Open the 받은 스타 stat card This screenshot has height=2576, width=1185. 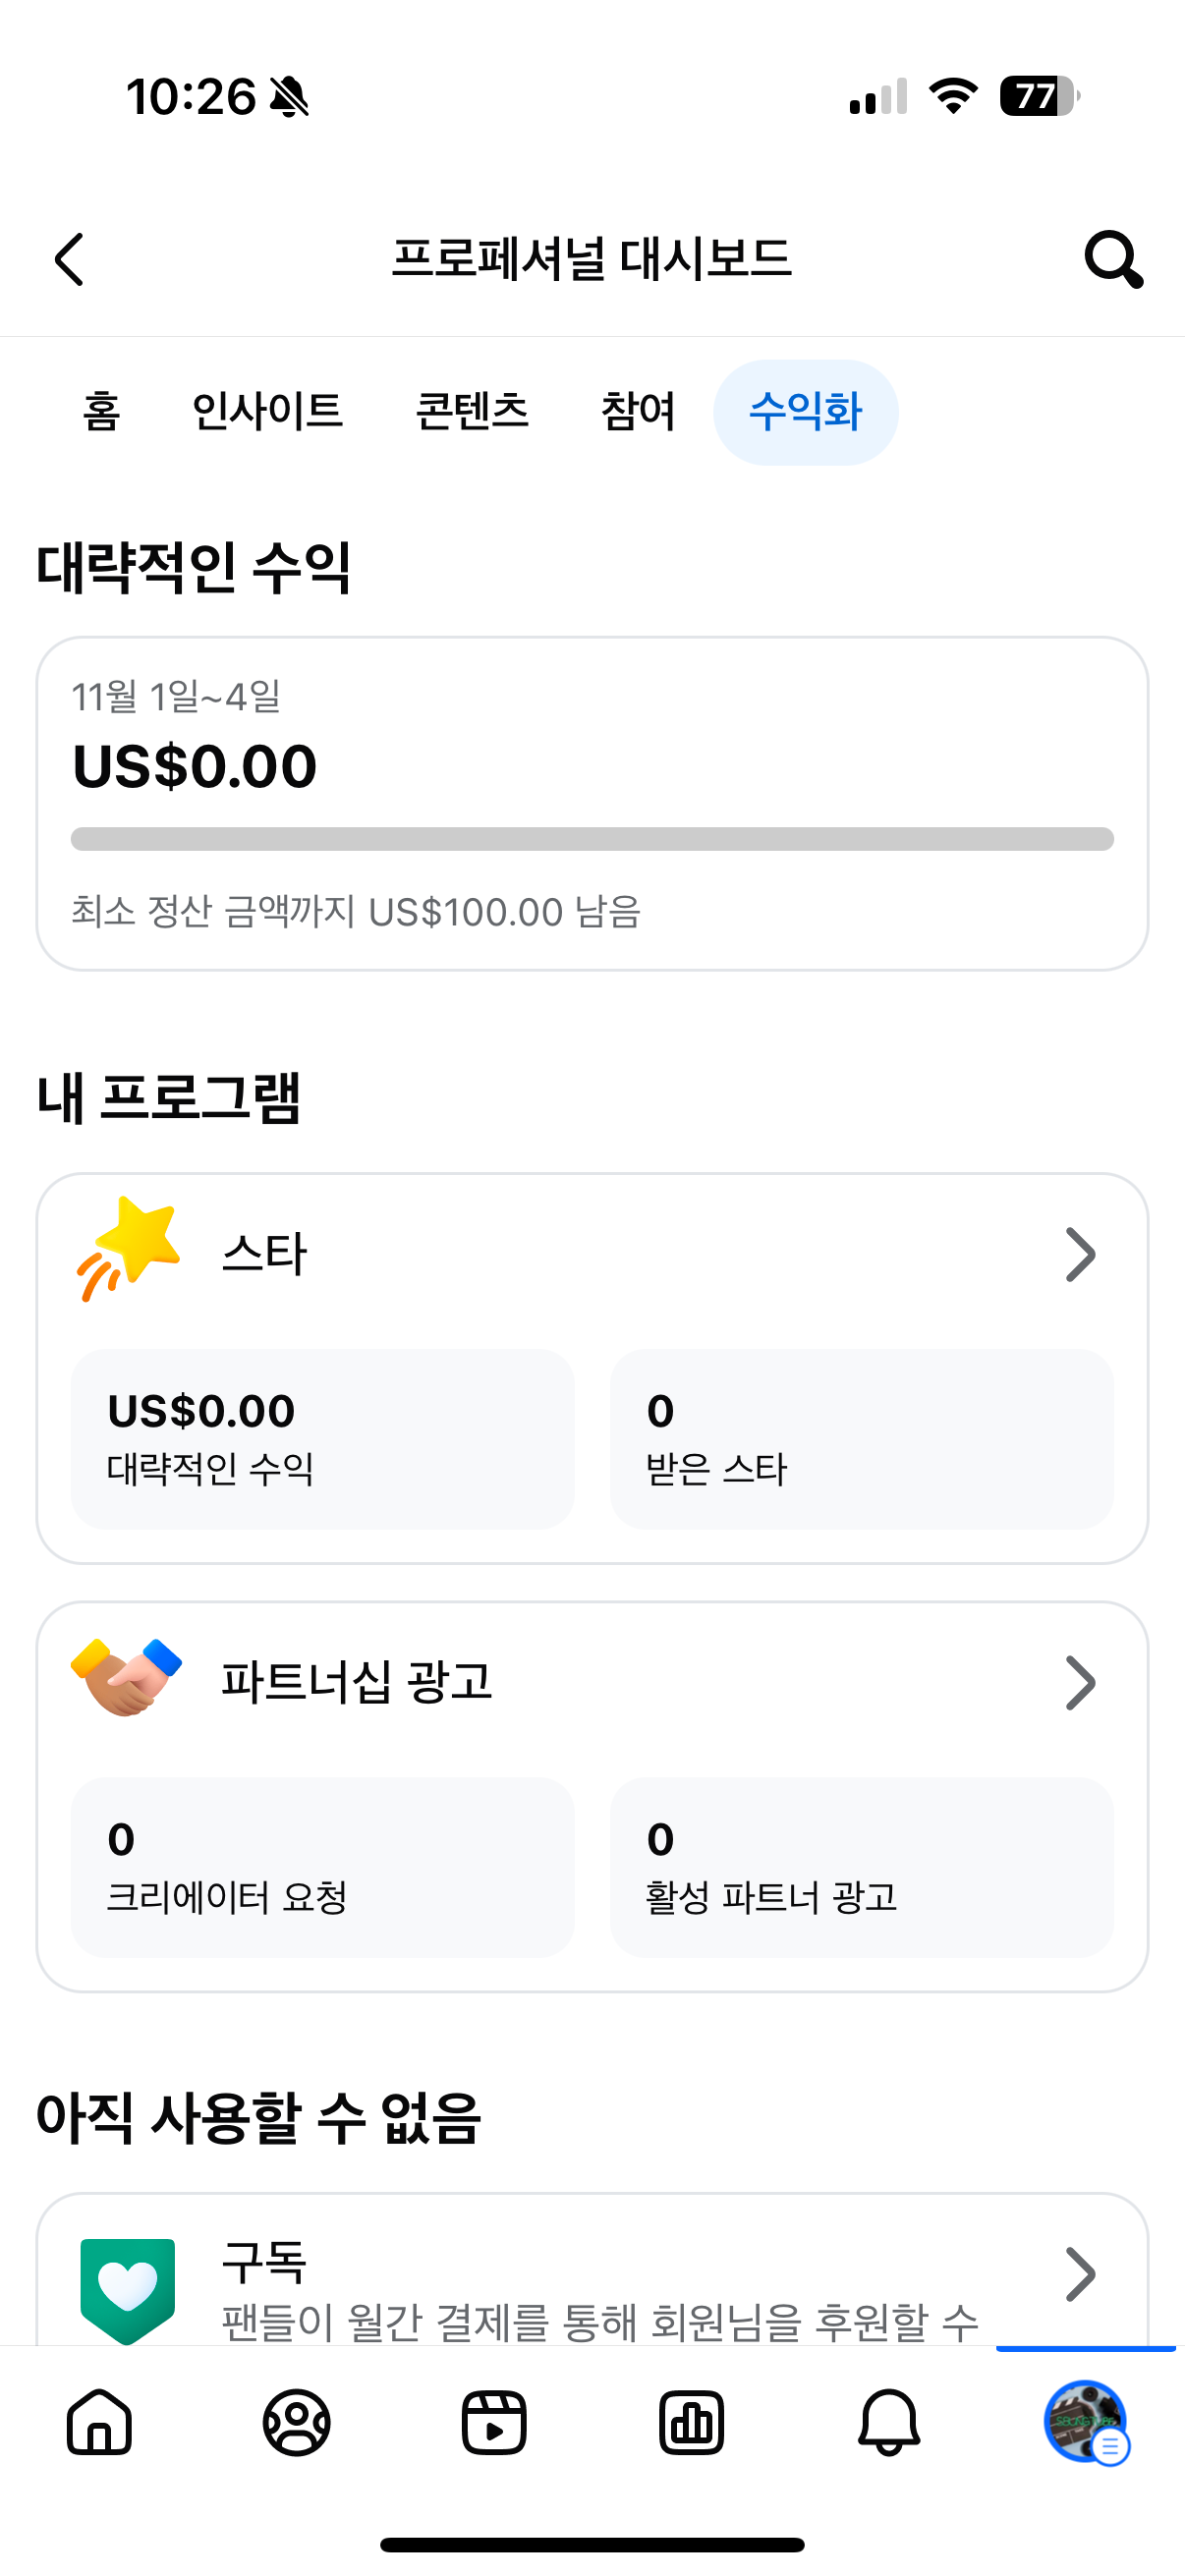[x=861, y=1438]
